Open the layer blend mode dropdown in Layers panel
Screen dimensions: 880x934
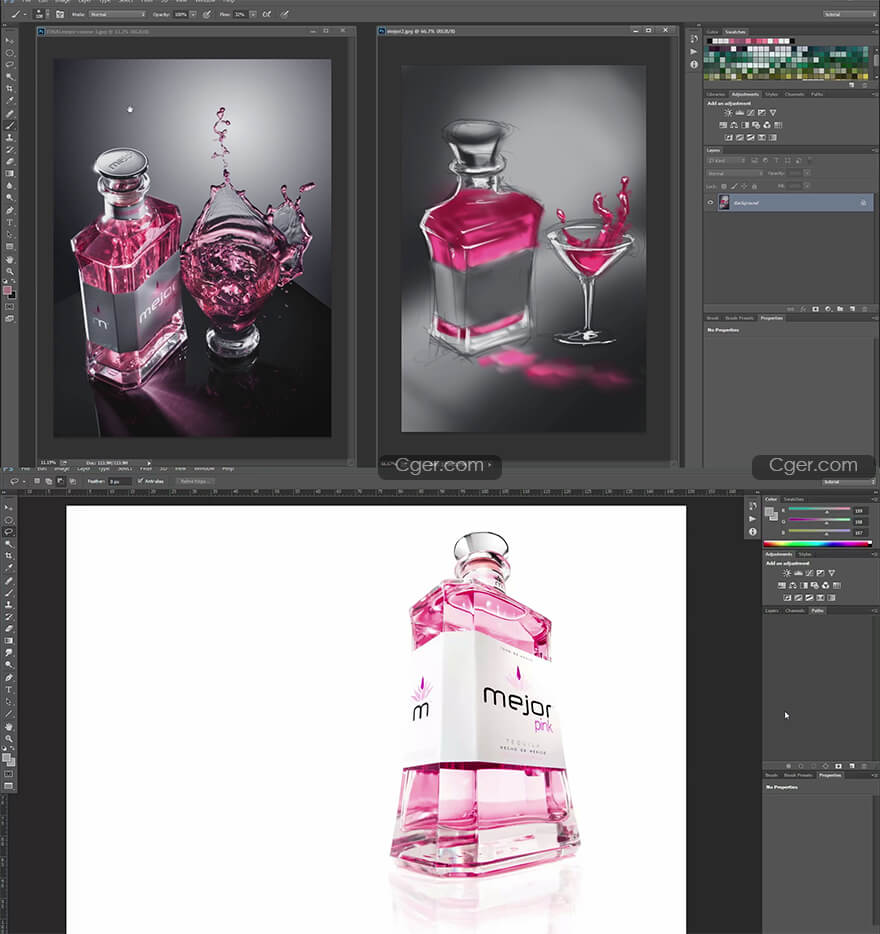(x=735, y=173)
